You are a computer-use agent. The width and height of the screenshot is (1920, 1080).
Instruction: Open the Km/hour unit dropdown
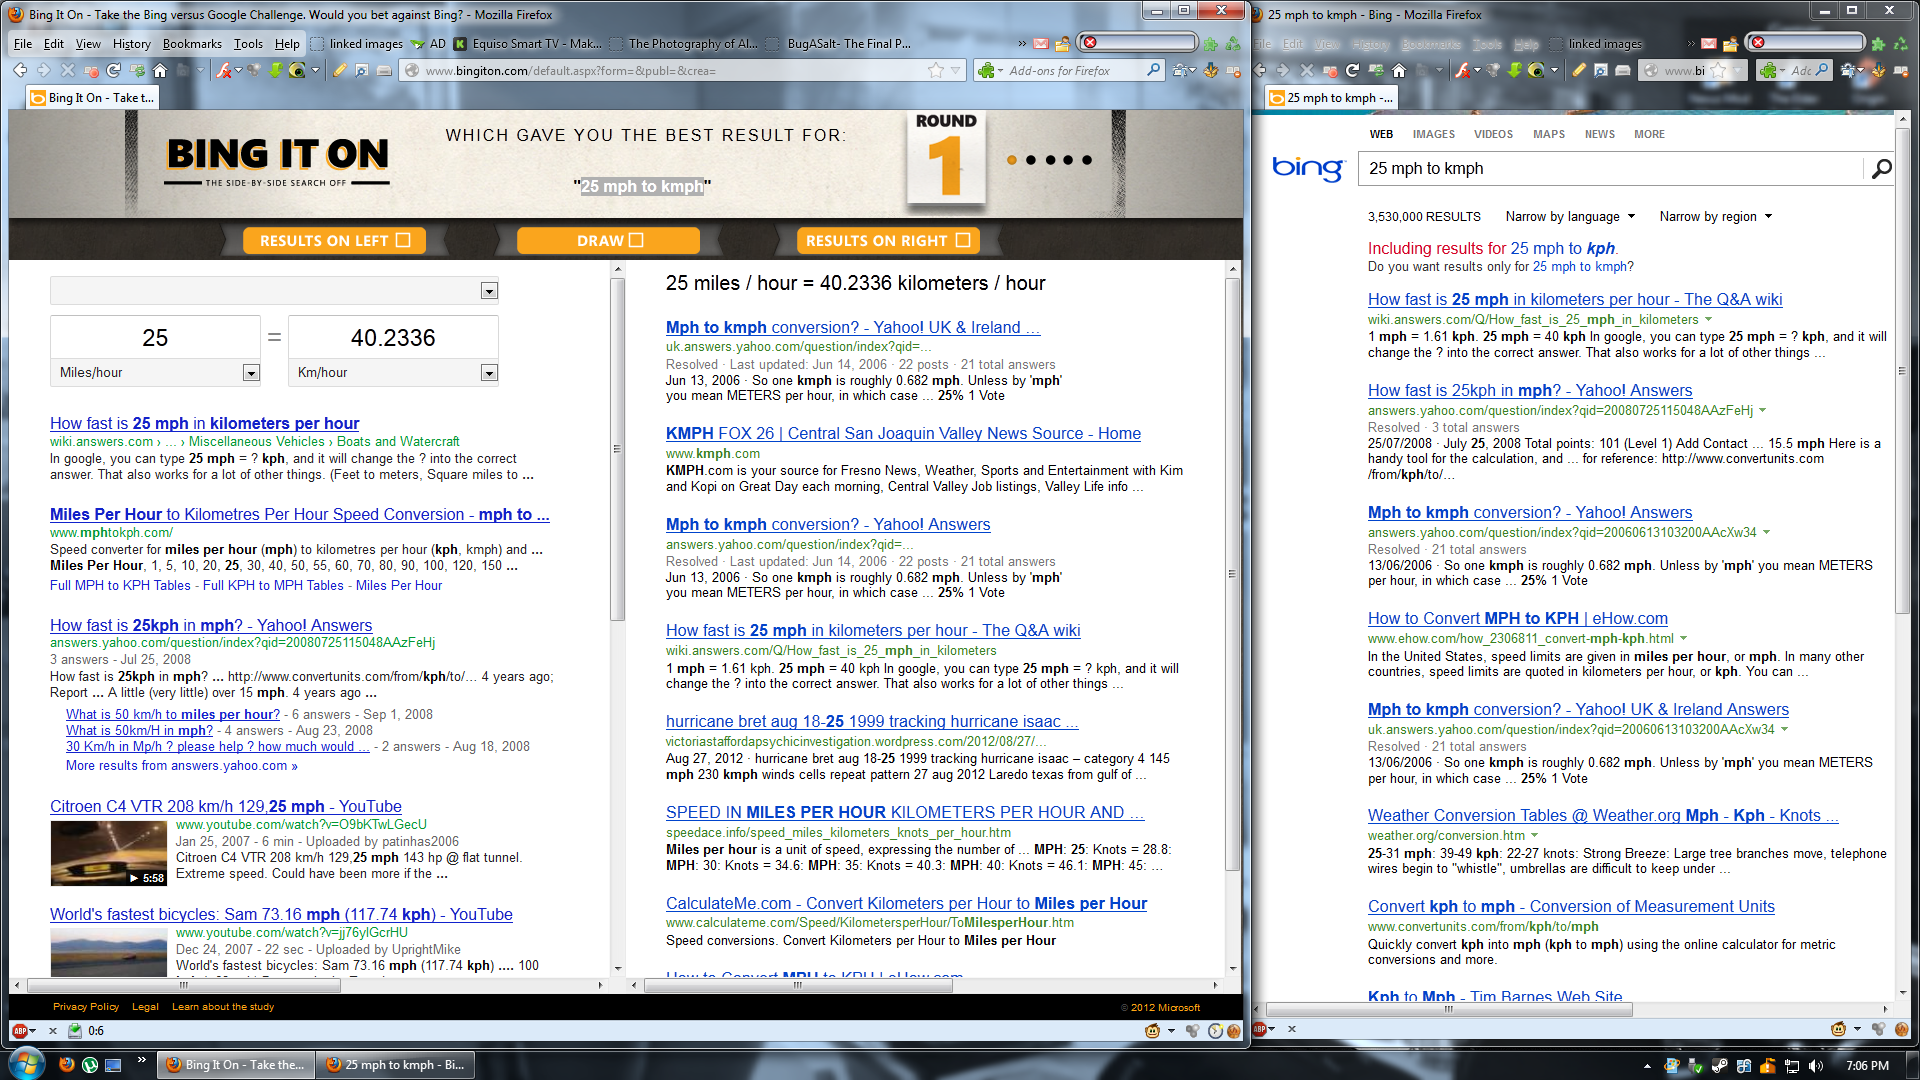[489, 373]
